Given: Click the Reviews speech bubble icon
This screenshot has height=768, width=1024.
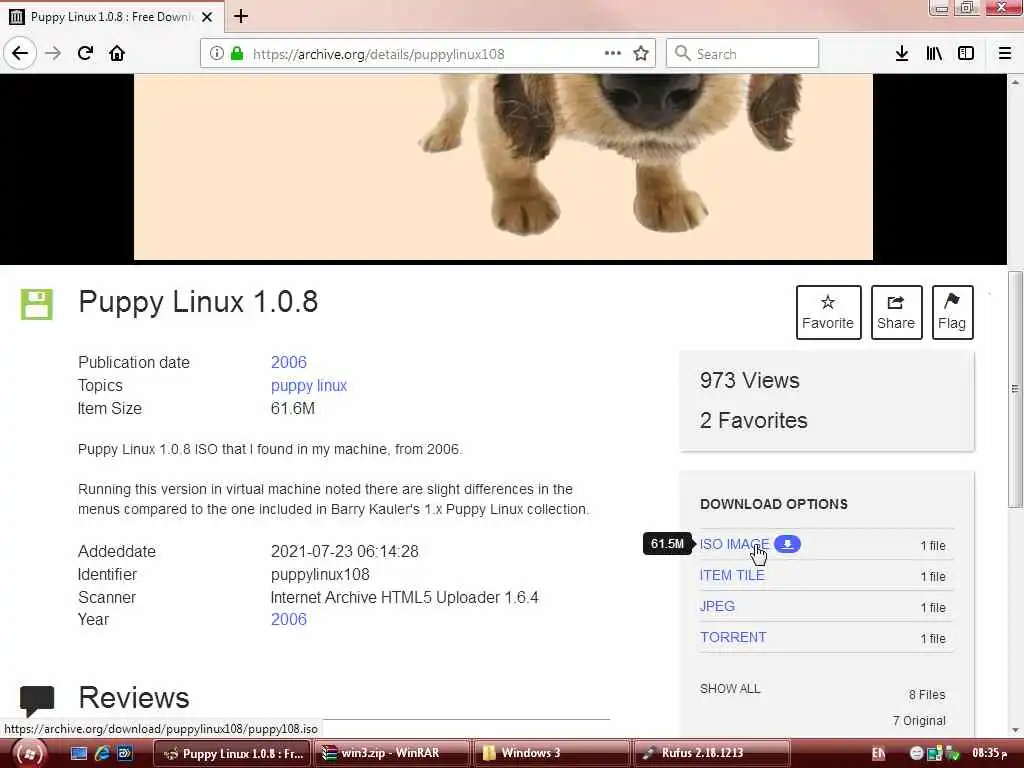Looking at the screenshot, I should (x=37, y=700).
